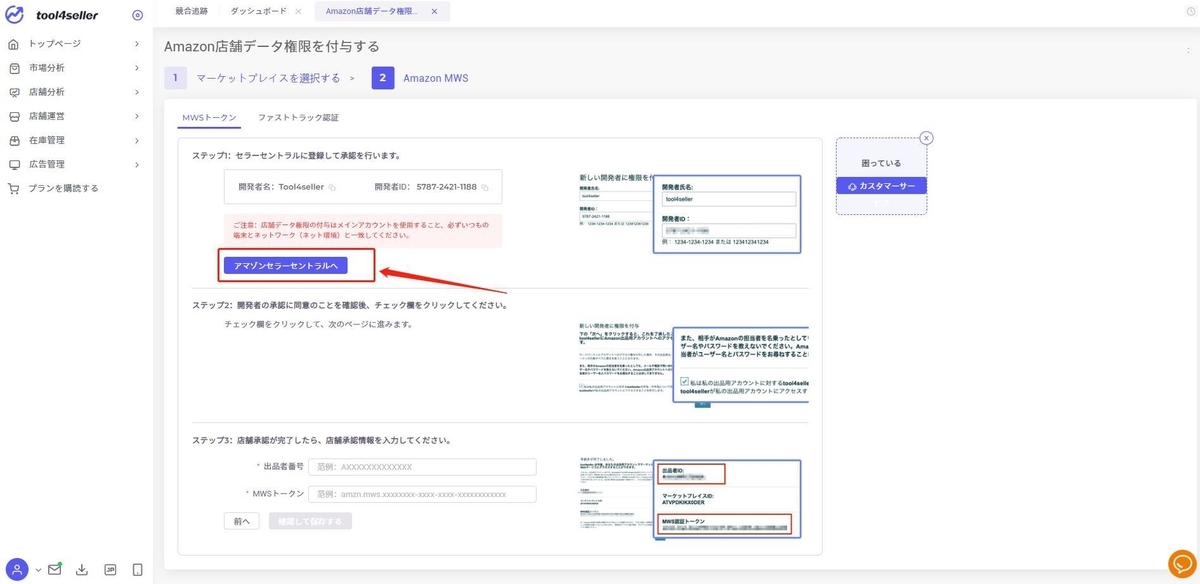Click the red ご注意 warning message
This screenshot has height=584, width=1200.
coord(363,231)
